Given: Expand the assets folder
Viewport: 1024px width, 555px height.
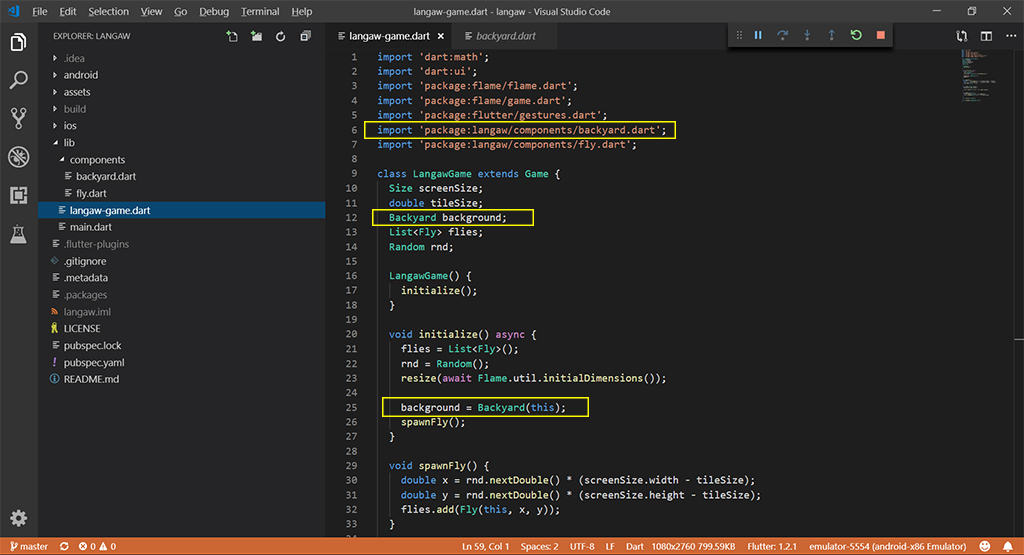Looking at the screenshot, I should click(x=77, y=92).
